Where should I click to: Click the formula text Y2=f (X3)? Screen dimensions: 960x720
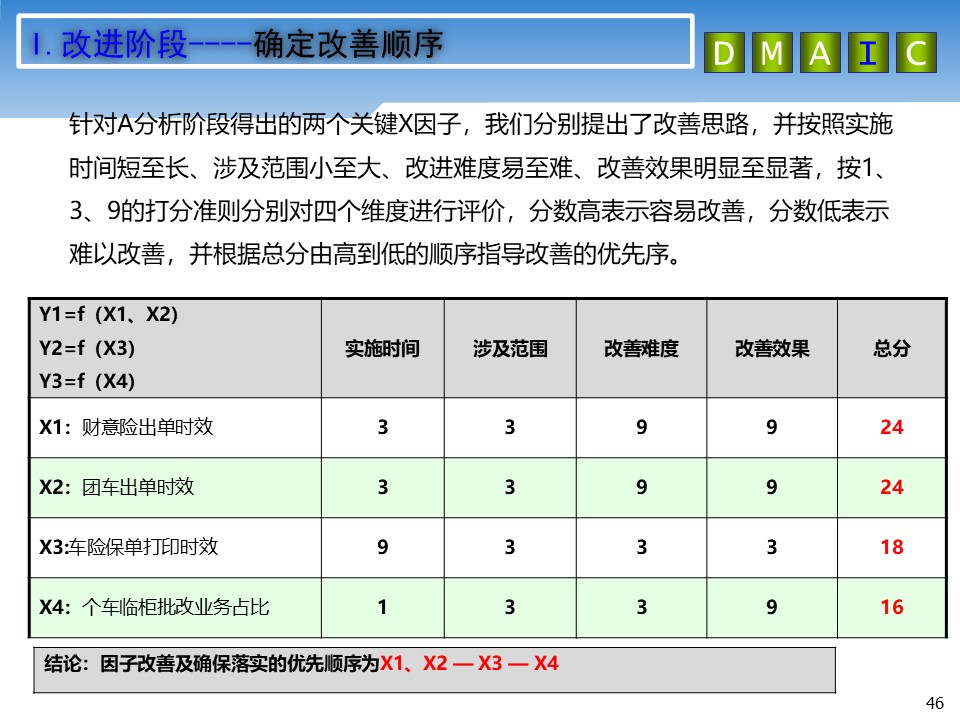(x=87, y=348)
